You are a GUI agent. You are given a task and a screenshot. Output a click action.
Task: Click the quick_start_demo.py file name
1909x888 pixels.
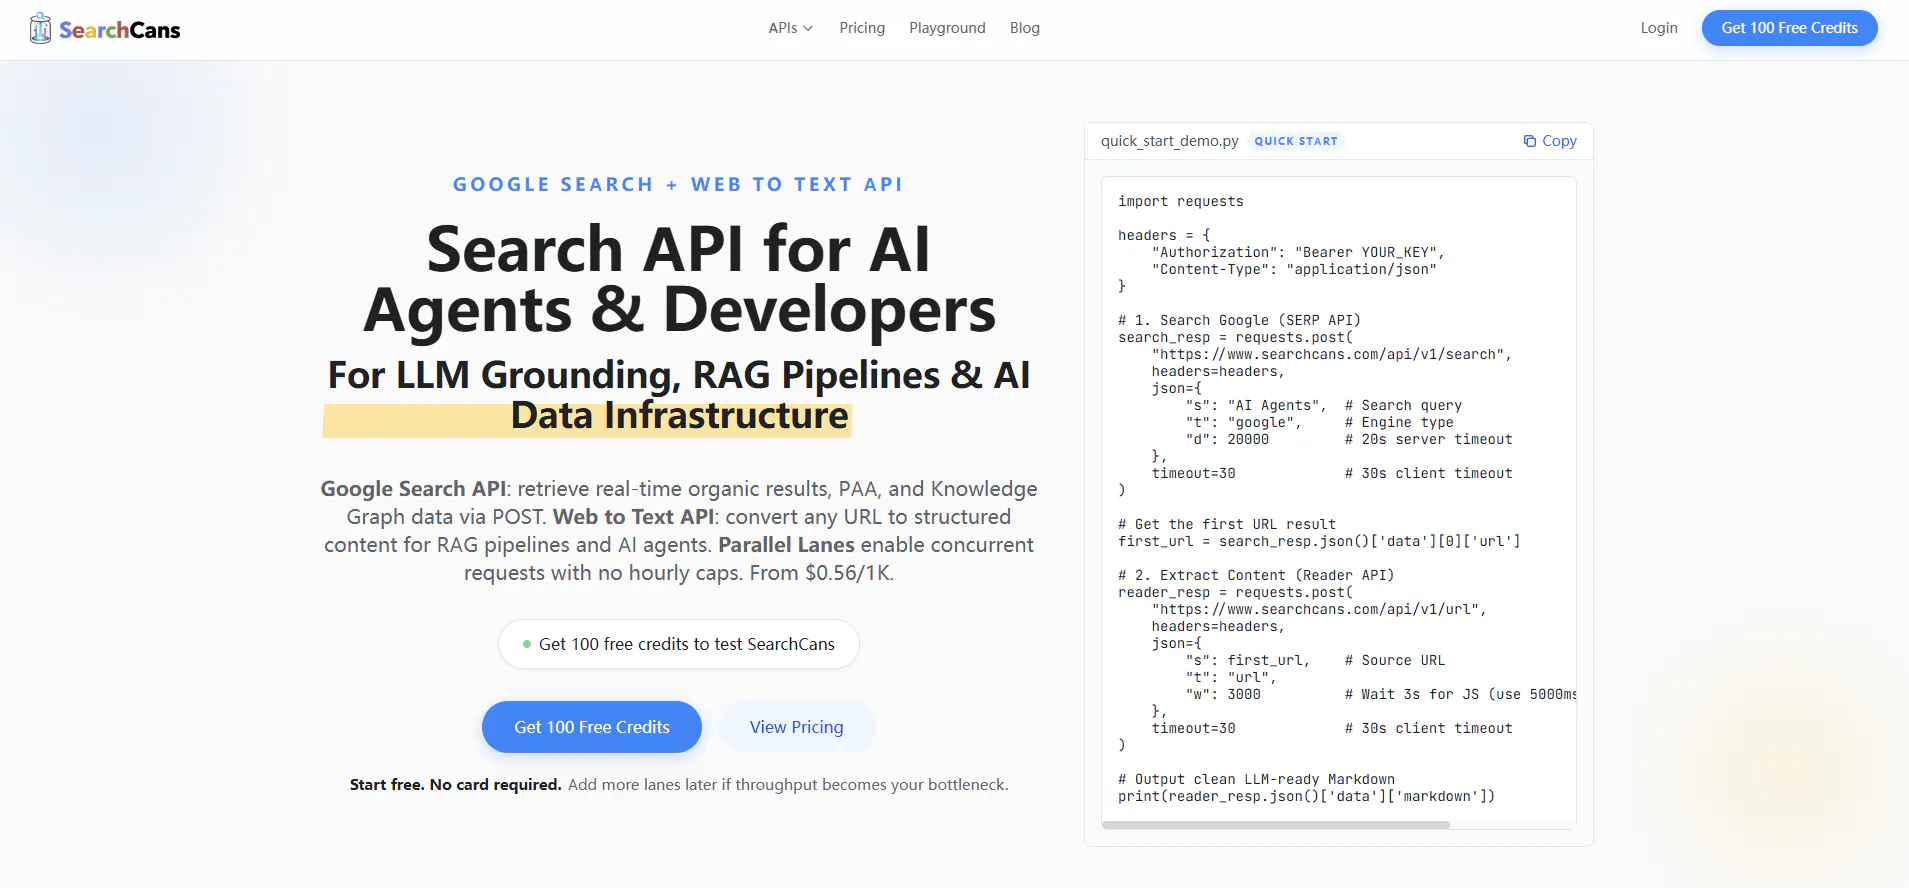coord(1170,141)
